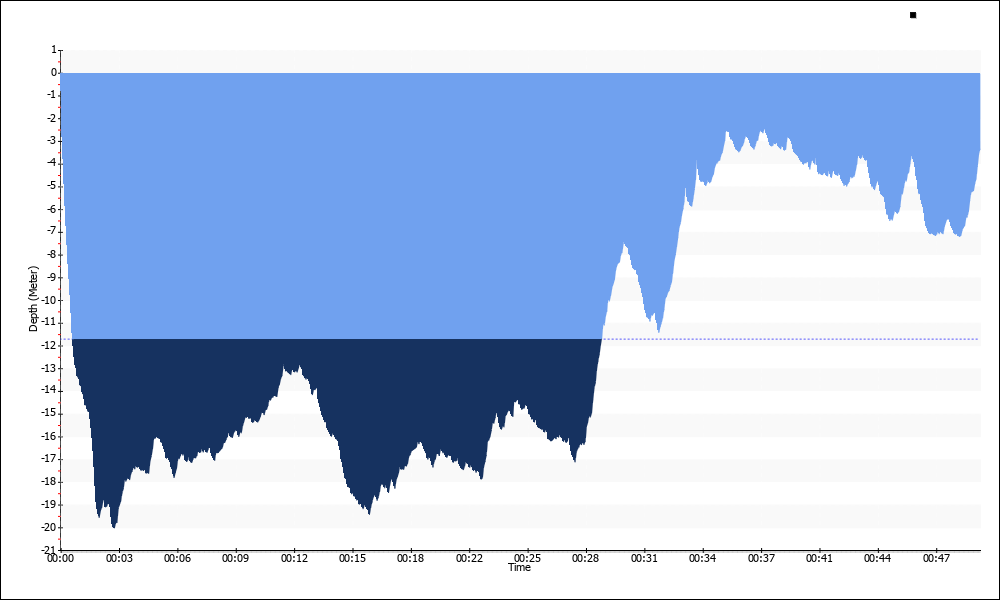Select the 00:03 time axis label

click(119, 558)
